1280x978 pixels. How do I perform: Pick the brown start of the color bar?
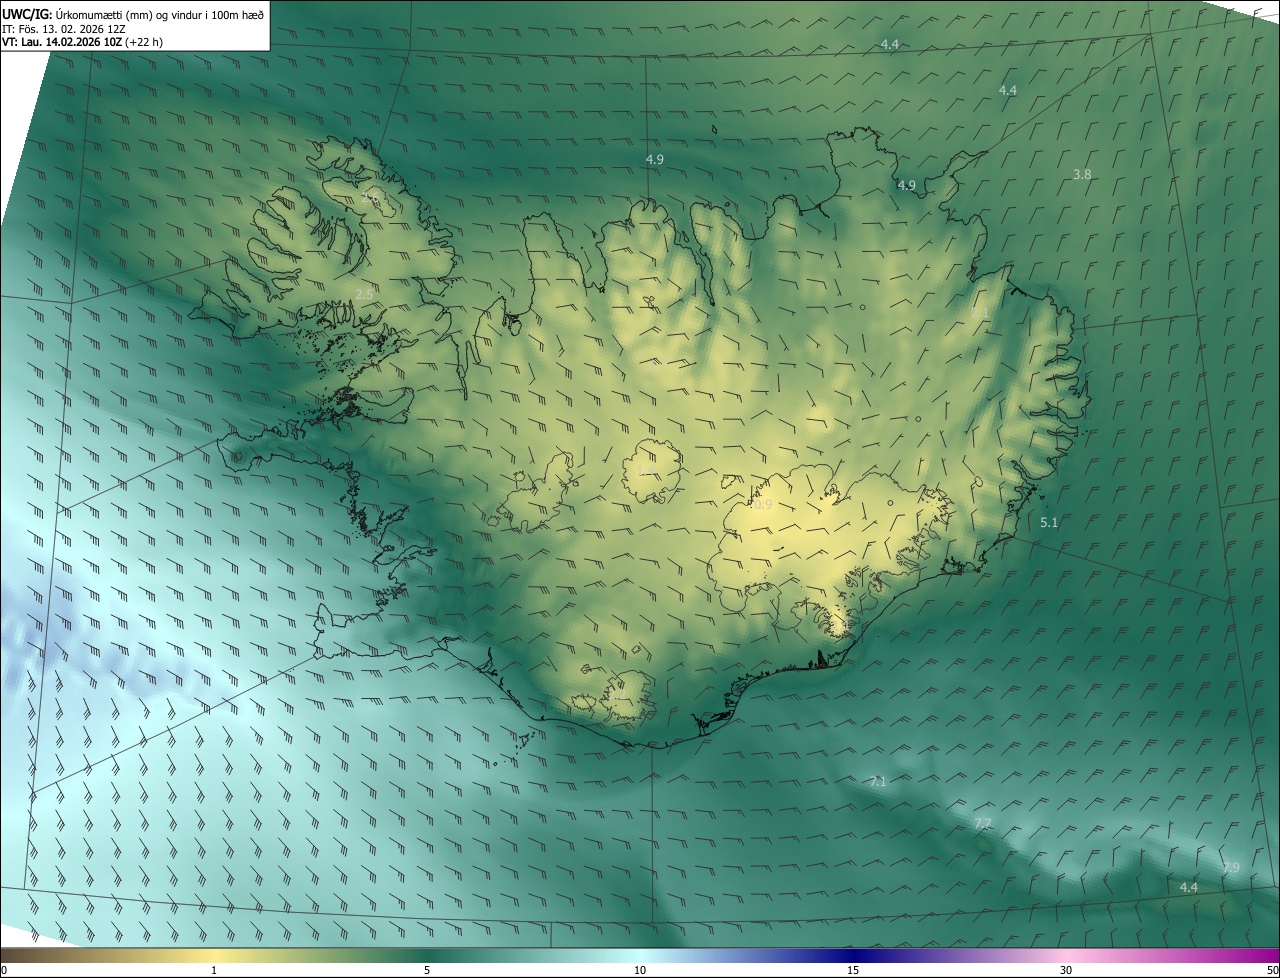pos(20,955)
